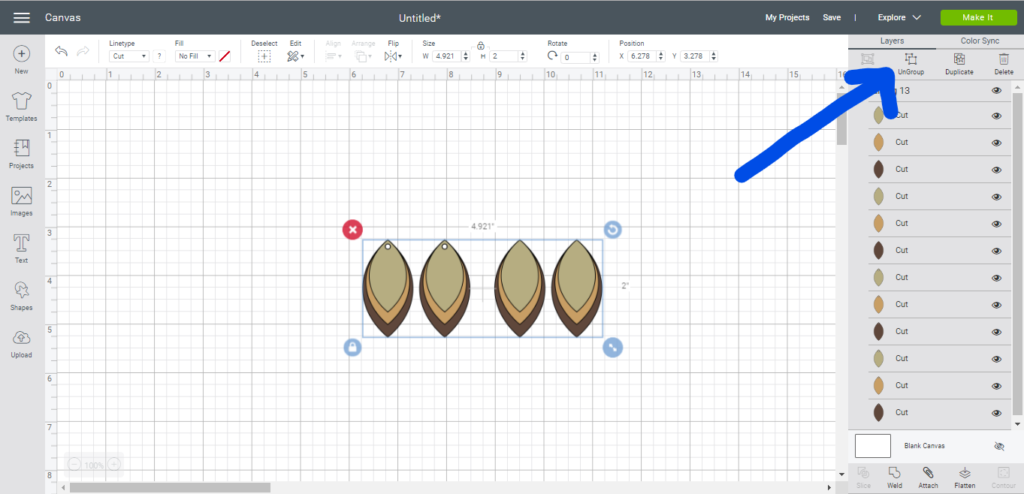1024x494 pixels.
Task: Click the UnGroup button
Action: (x=910, y=64)
